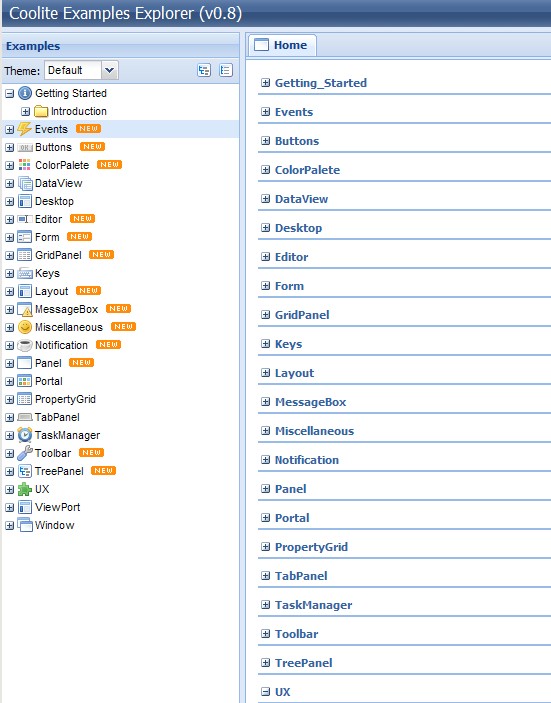Image resolution: width=551 pixels, height=703 pixels.
Task: Click the DataView tree icon
Action: coord(25,183)
